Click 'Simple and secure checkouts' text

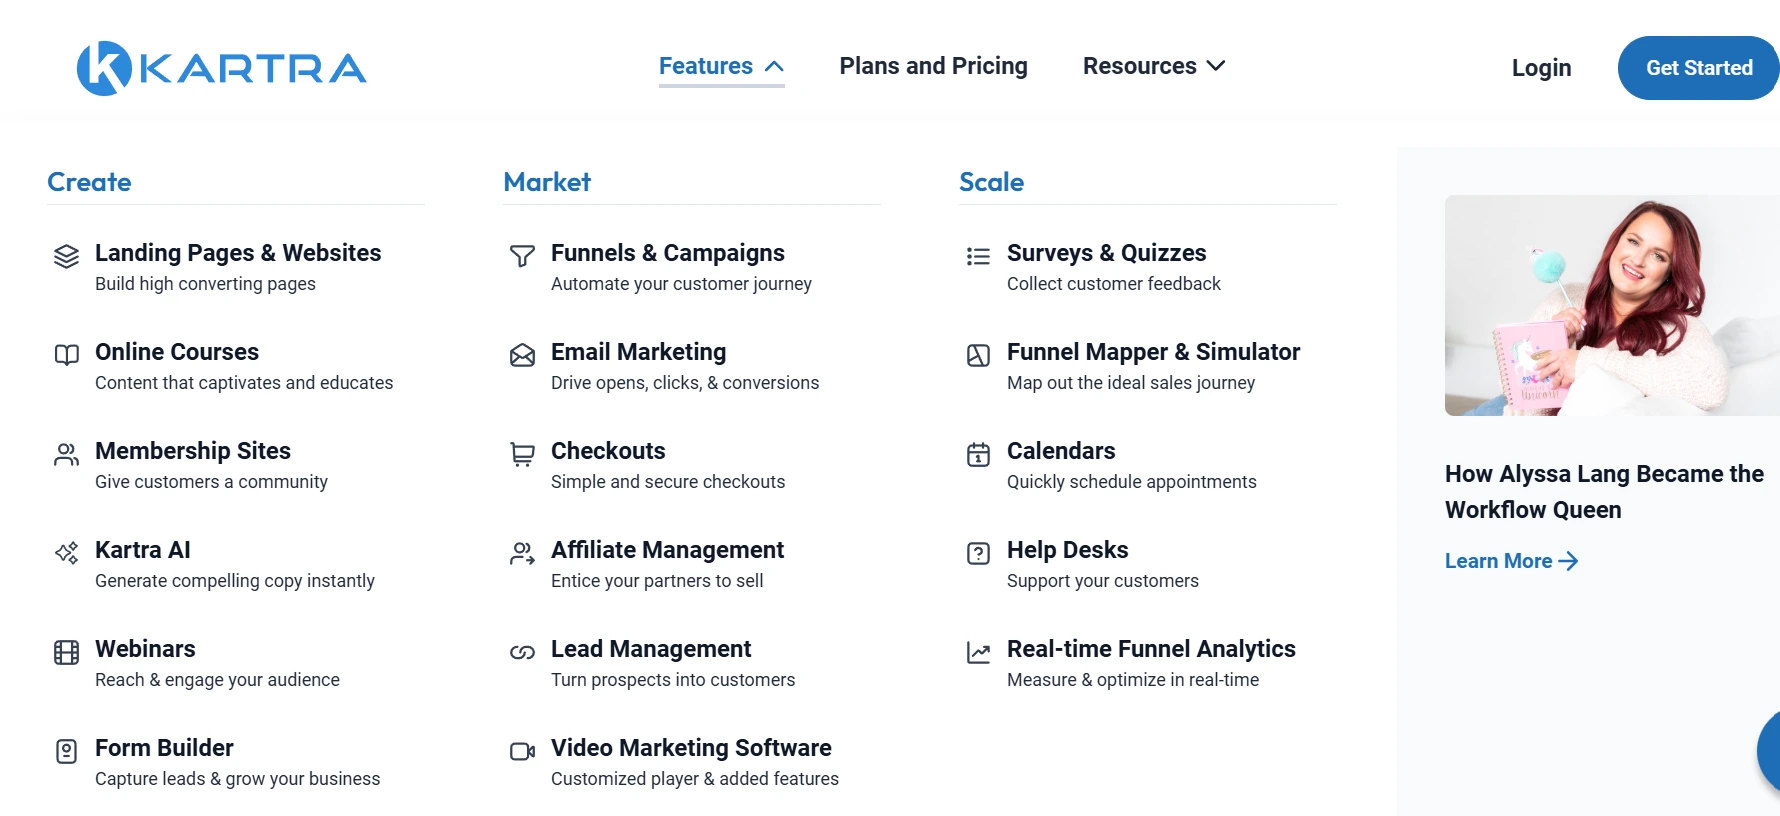pos(668,482)
